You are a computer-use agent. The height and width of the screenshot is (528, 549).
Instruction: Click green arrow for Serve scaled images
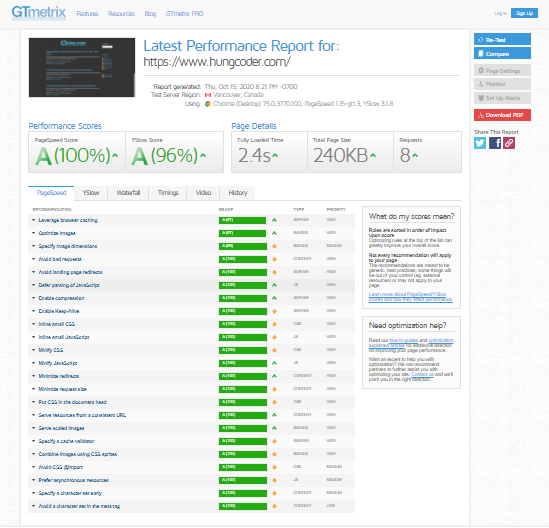(274, 428)
